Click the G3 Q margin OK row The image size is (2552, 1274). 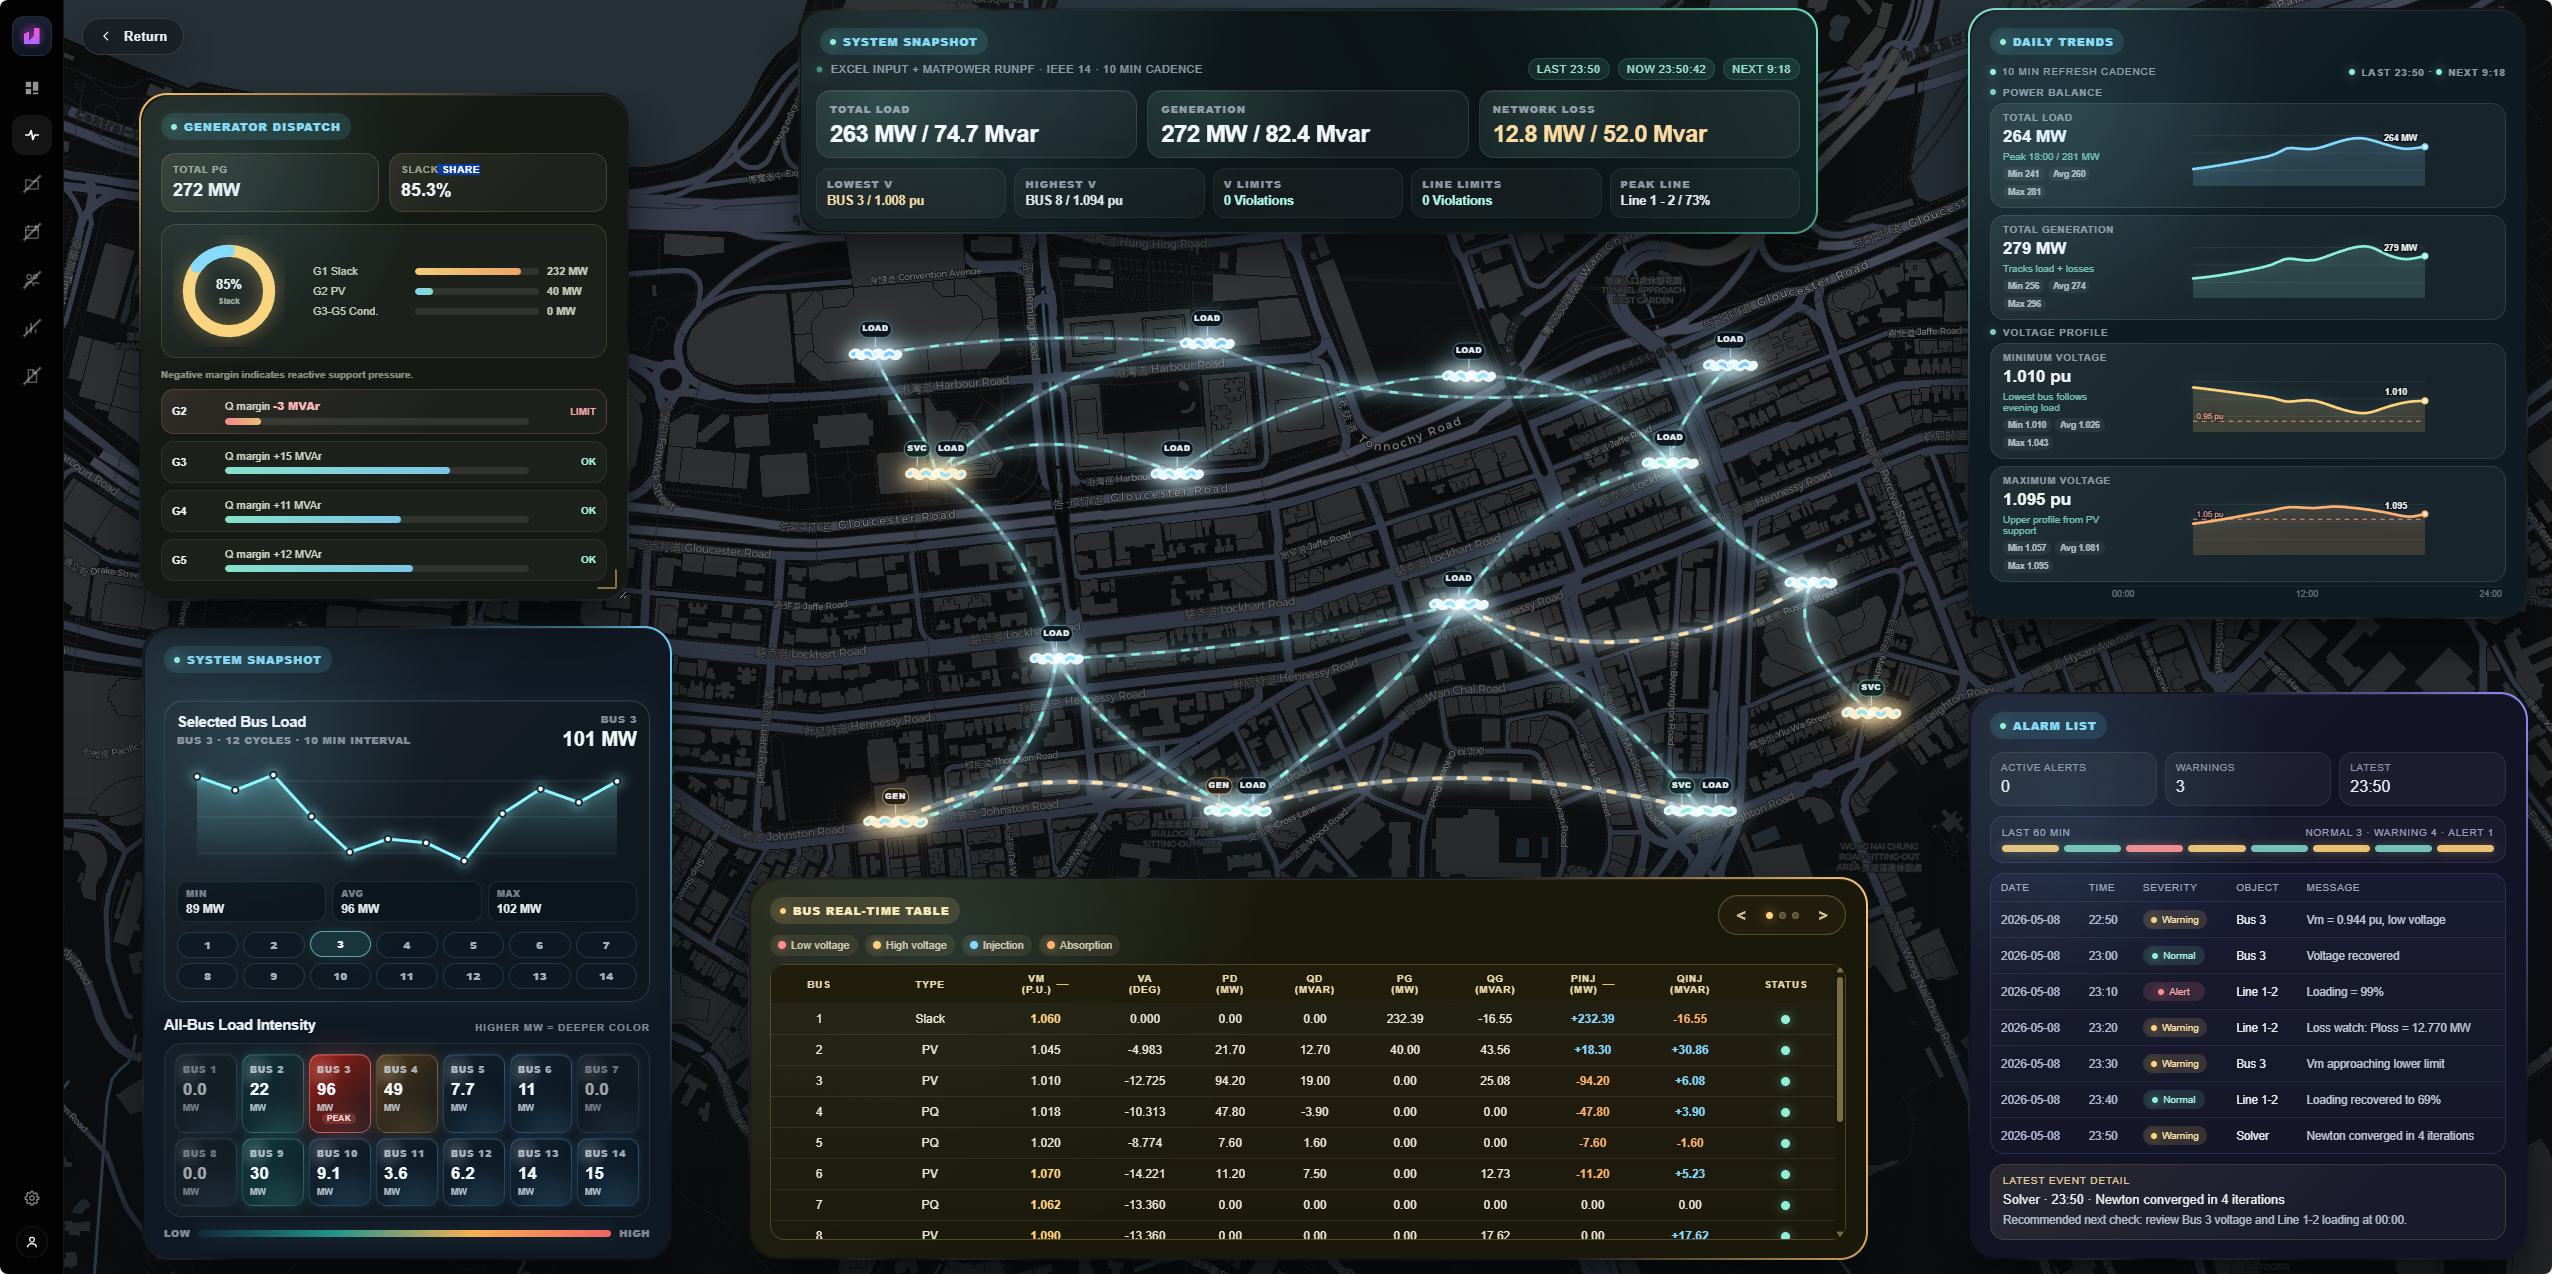point(384,462)
